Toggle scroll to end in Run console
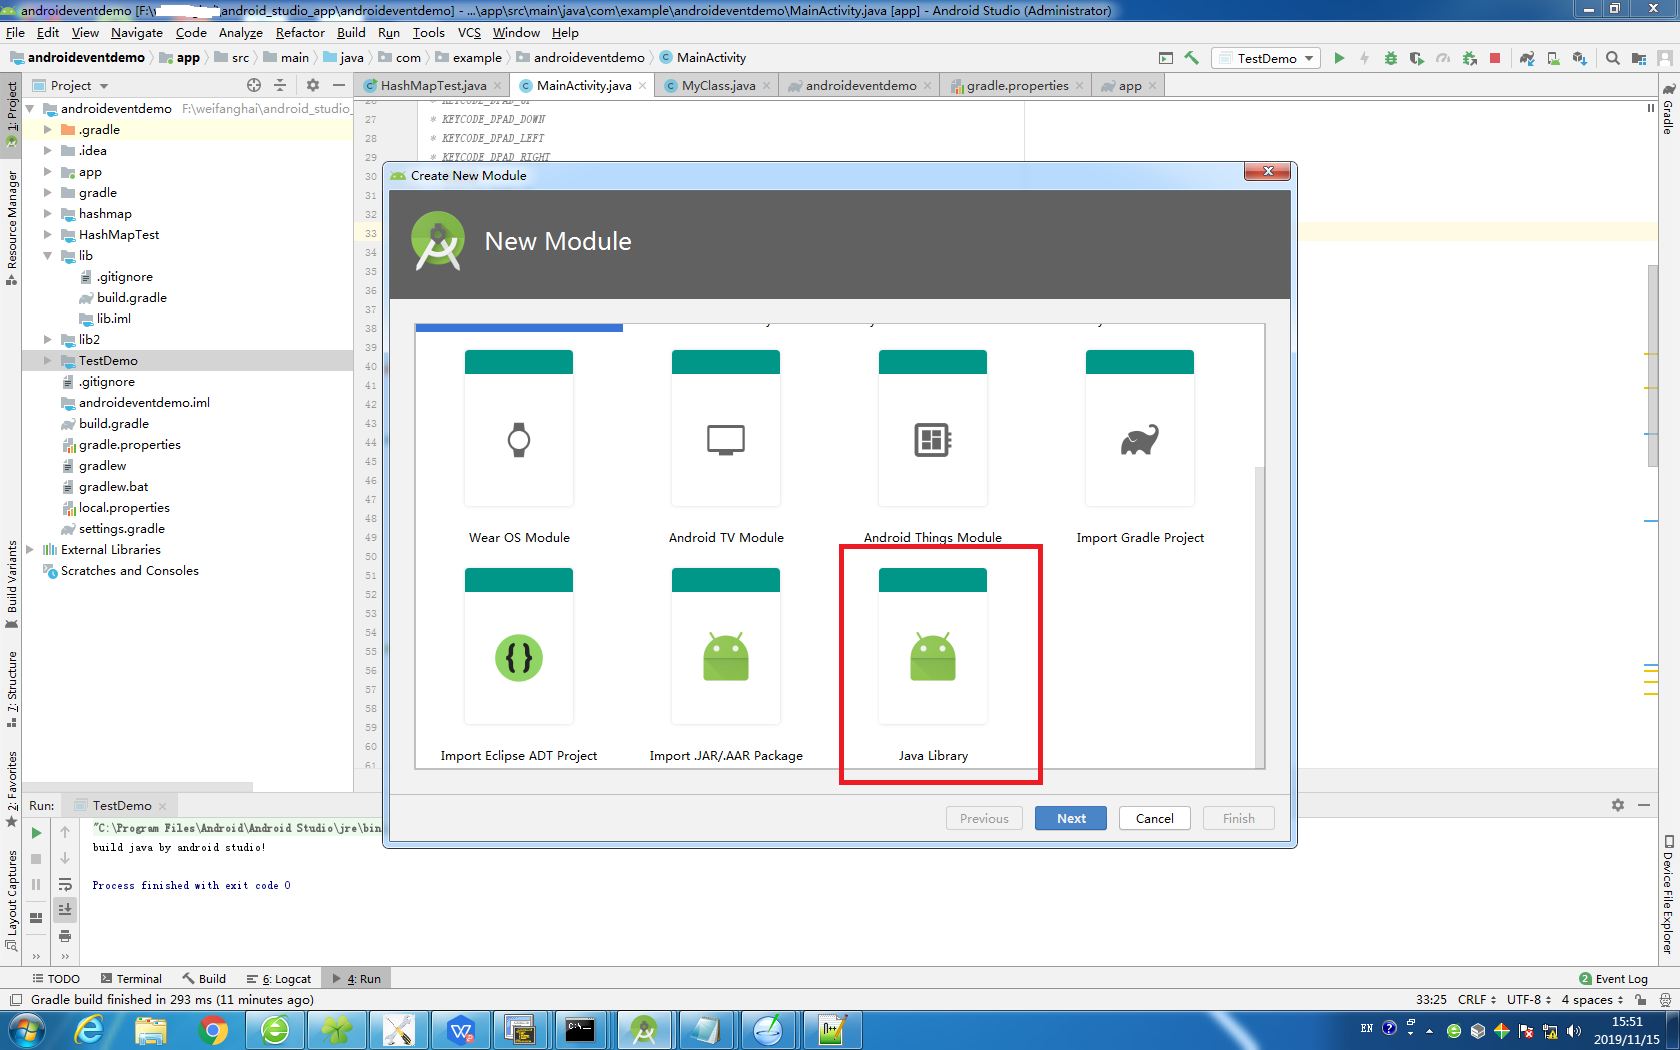 [65, 909]
